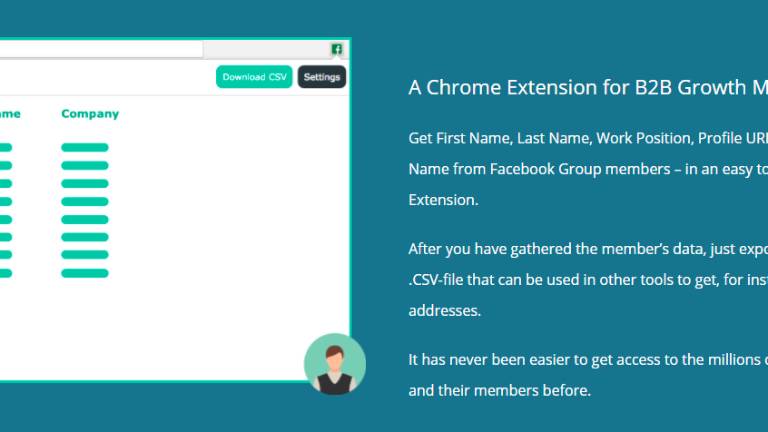Select the last Company row placeholder bar
768x432 pixels.
[85, 272]
